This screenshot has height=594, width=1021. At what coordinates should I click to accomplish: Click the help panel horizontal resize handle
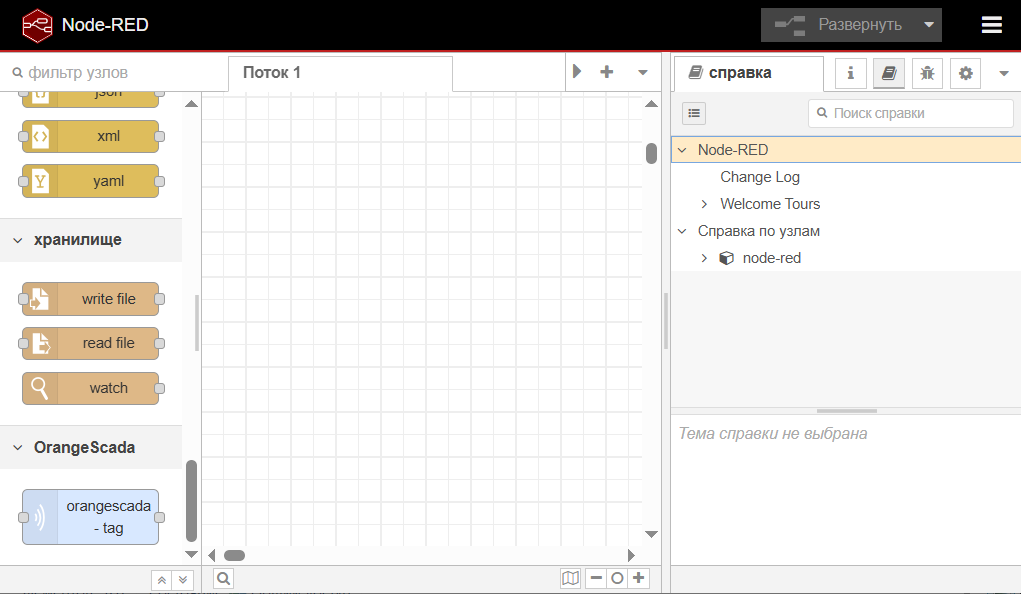(846, 411)
